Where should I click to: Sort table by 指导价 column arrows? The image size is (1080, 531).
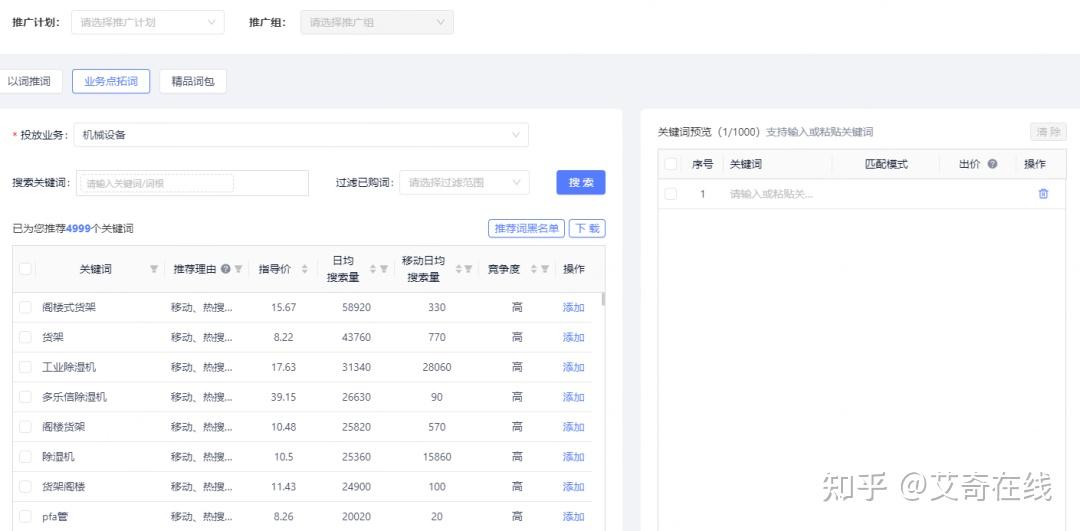click(x=304, y=269)
